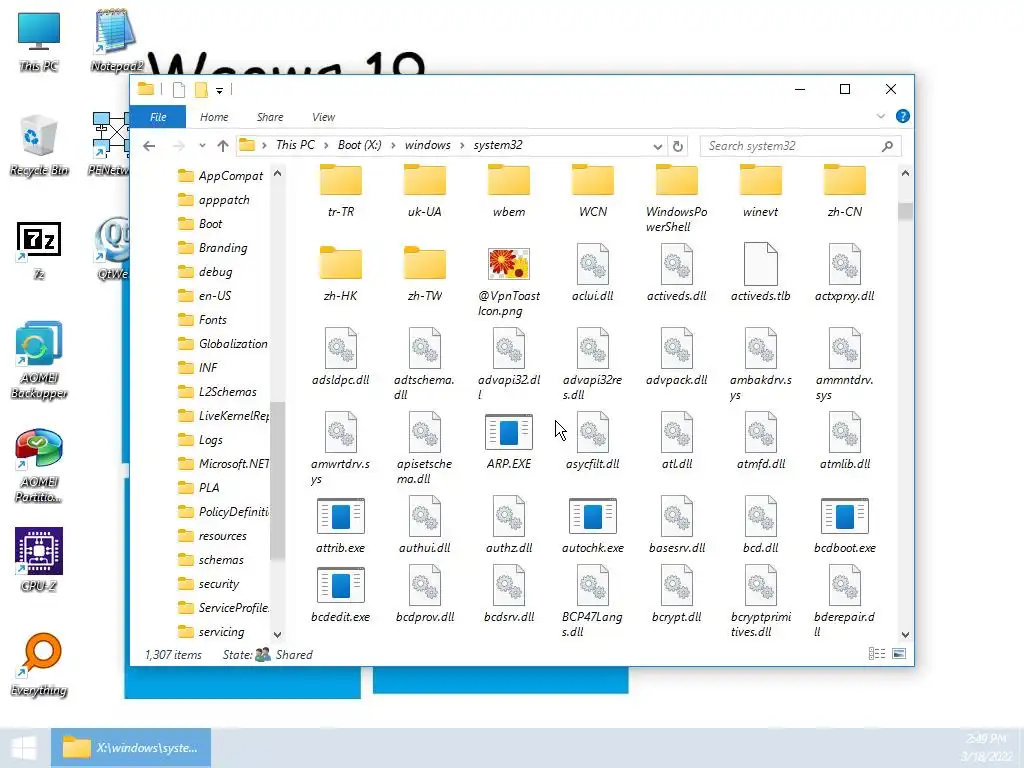1024x768 pixels.
Task: Open Explorer help question mark icon
Action: 903,116
